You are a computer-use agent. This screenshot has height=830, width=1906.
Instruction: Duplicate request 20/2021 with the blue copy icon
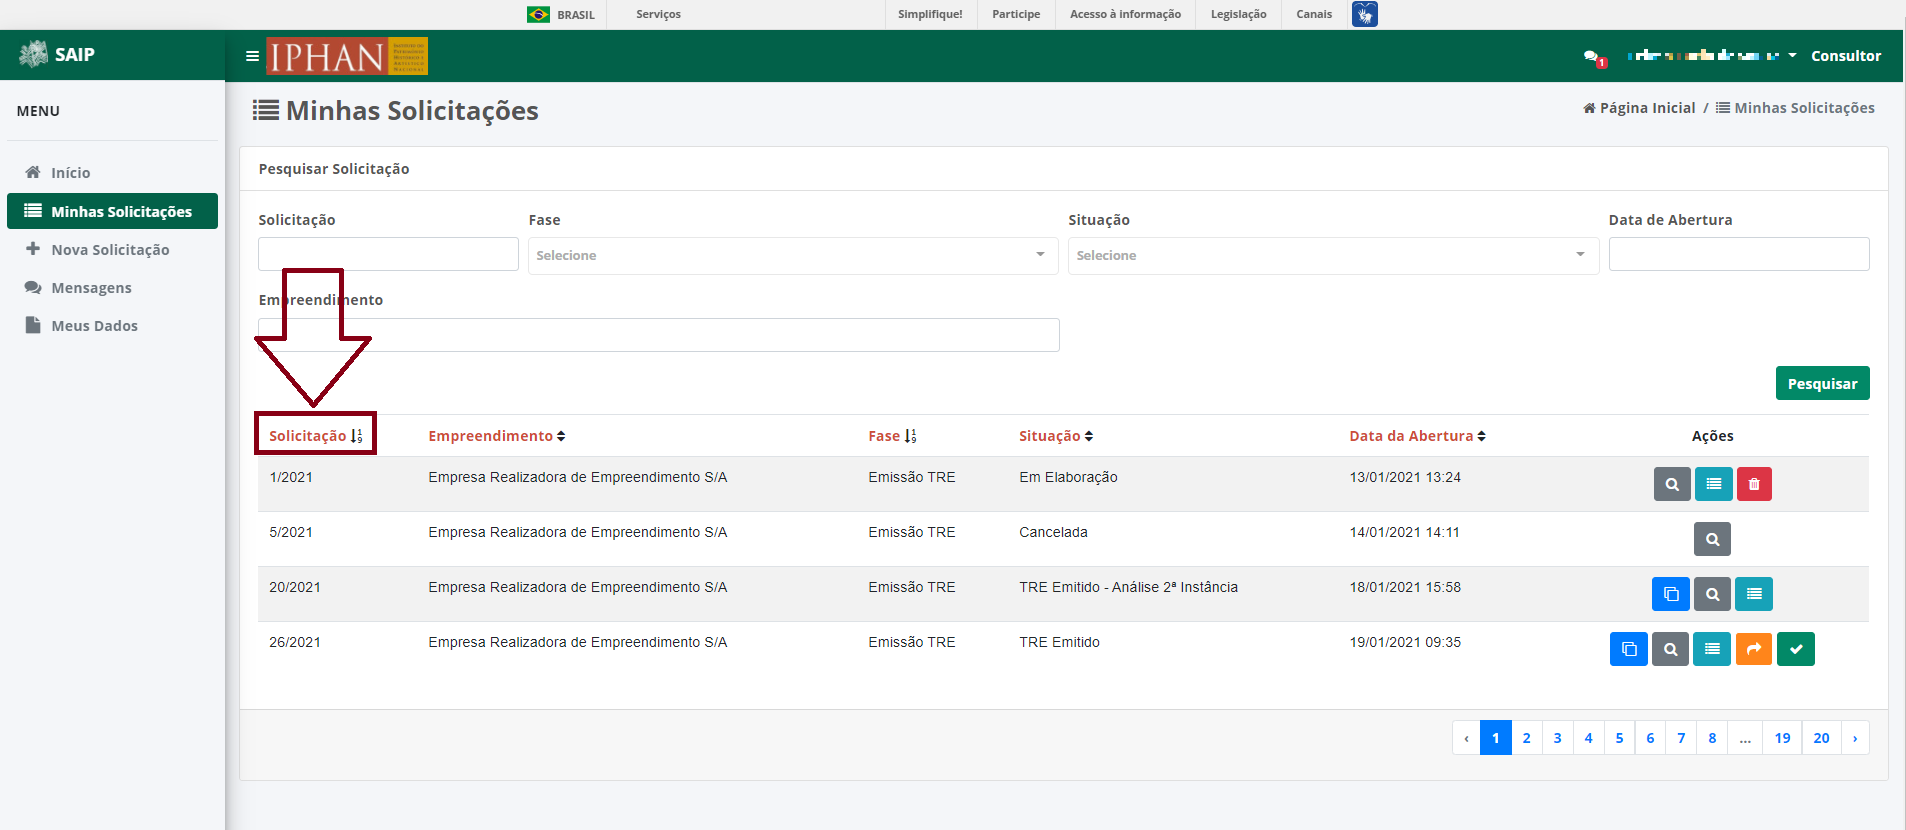click(1671, 594)
